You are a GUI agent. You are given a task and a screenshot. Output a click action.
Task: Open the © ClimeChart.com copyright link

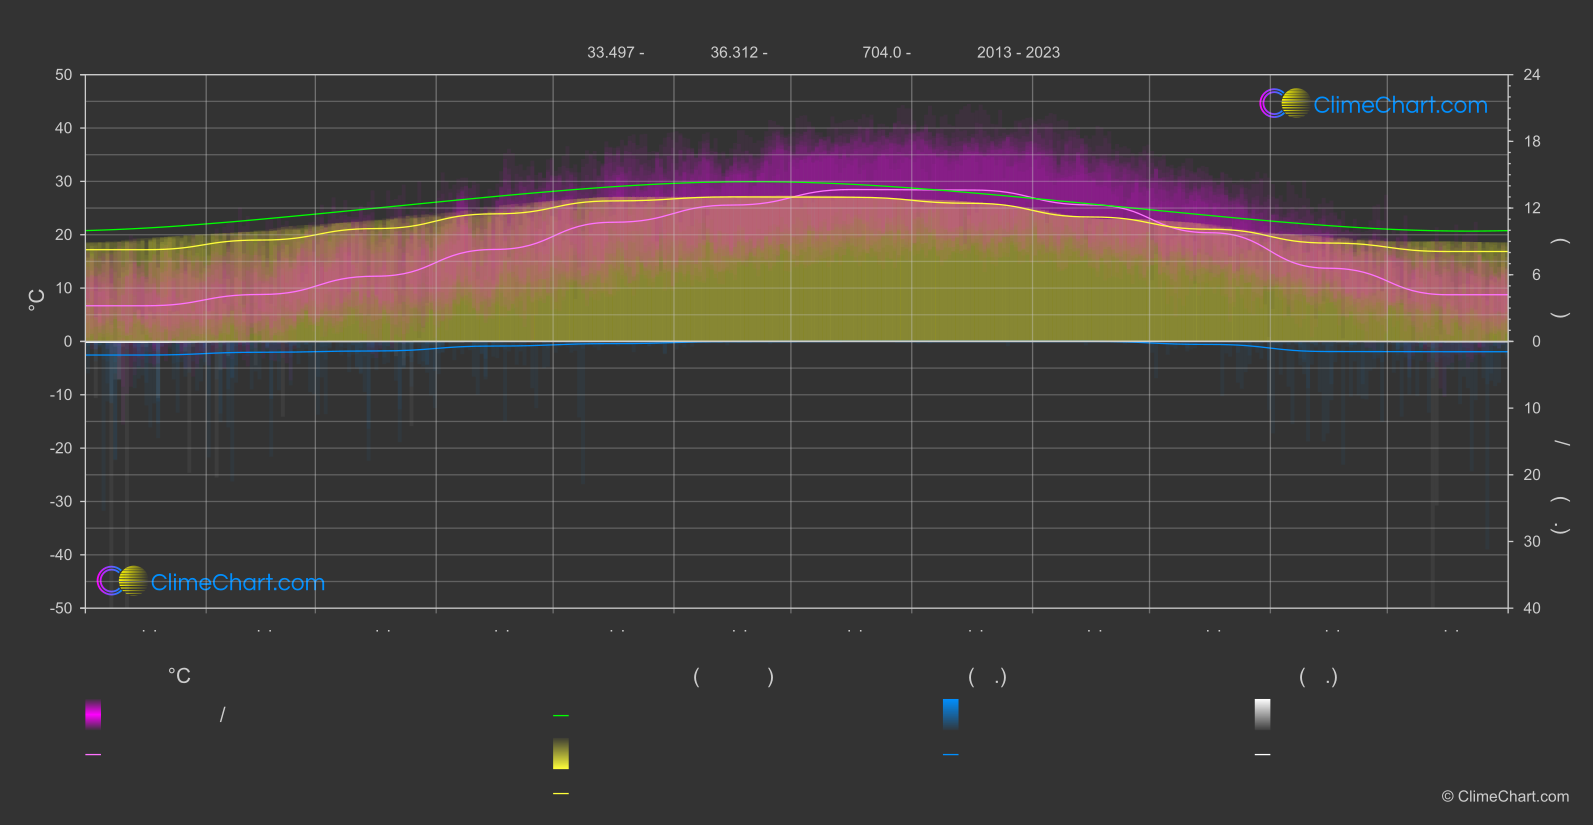pyautogui.click(x=1505, y=797)
